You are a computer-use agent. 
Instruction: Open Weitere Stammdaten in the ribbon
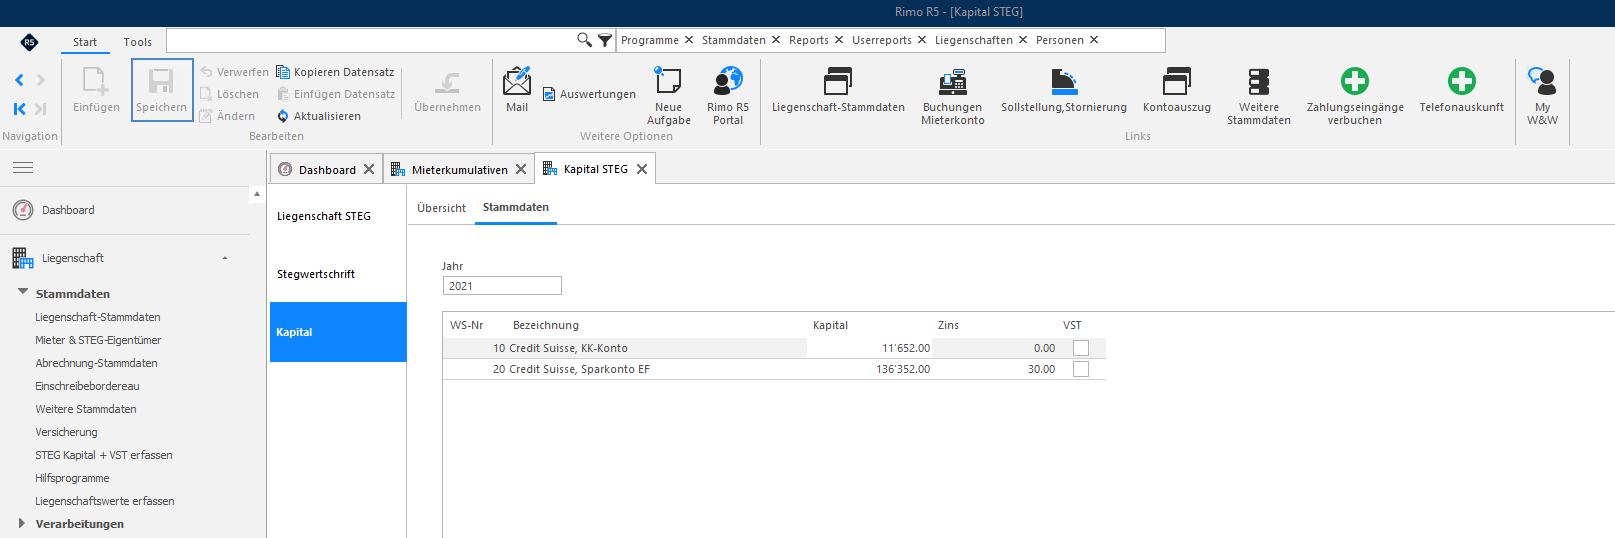click(x=1259, y=95)
